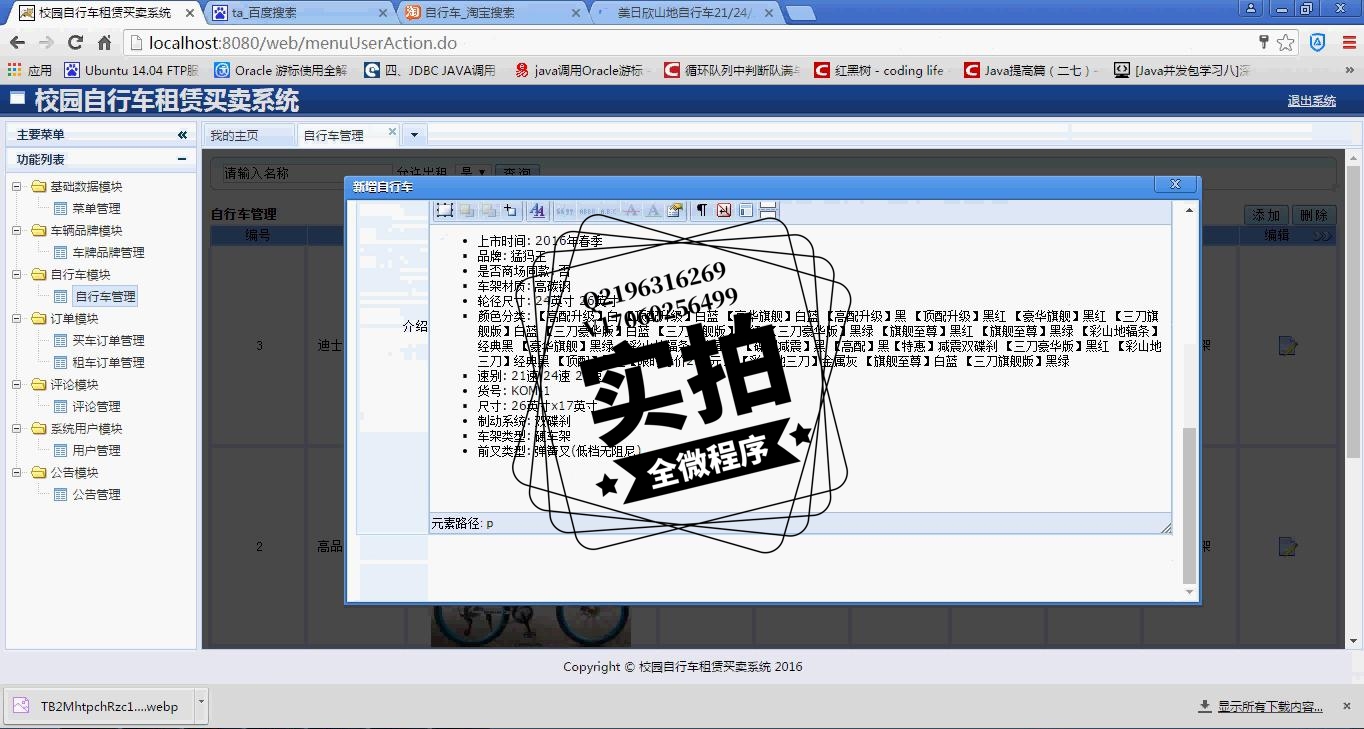Click the 添加 button behind the dialog
The width and height of the screenshot is (1364, 729).
point(1266,215)
